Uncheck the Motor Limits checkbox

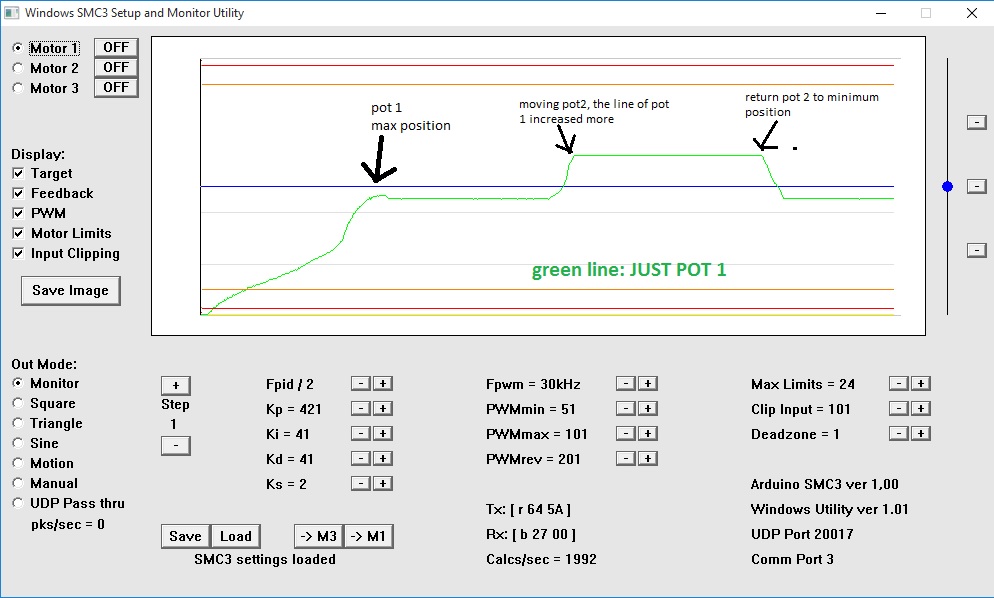click(x=18, y=233)
